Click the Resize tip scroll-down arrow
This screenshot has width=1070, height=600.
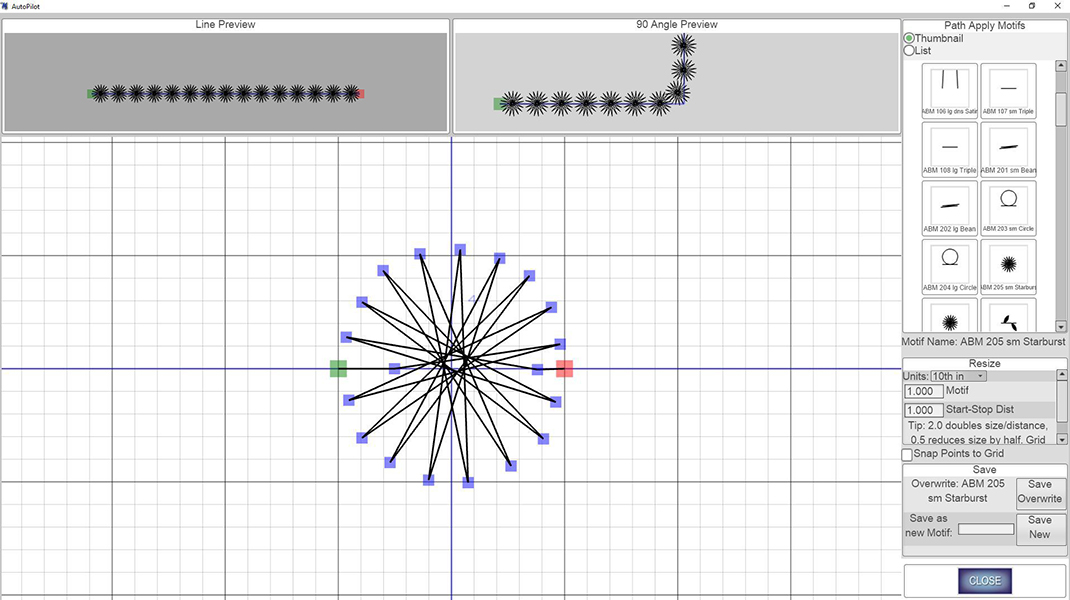click(x=1062, y=438)
